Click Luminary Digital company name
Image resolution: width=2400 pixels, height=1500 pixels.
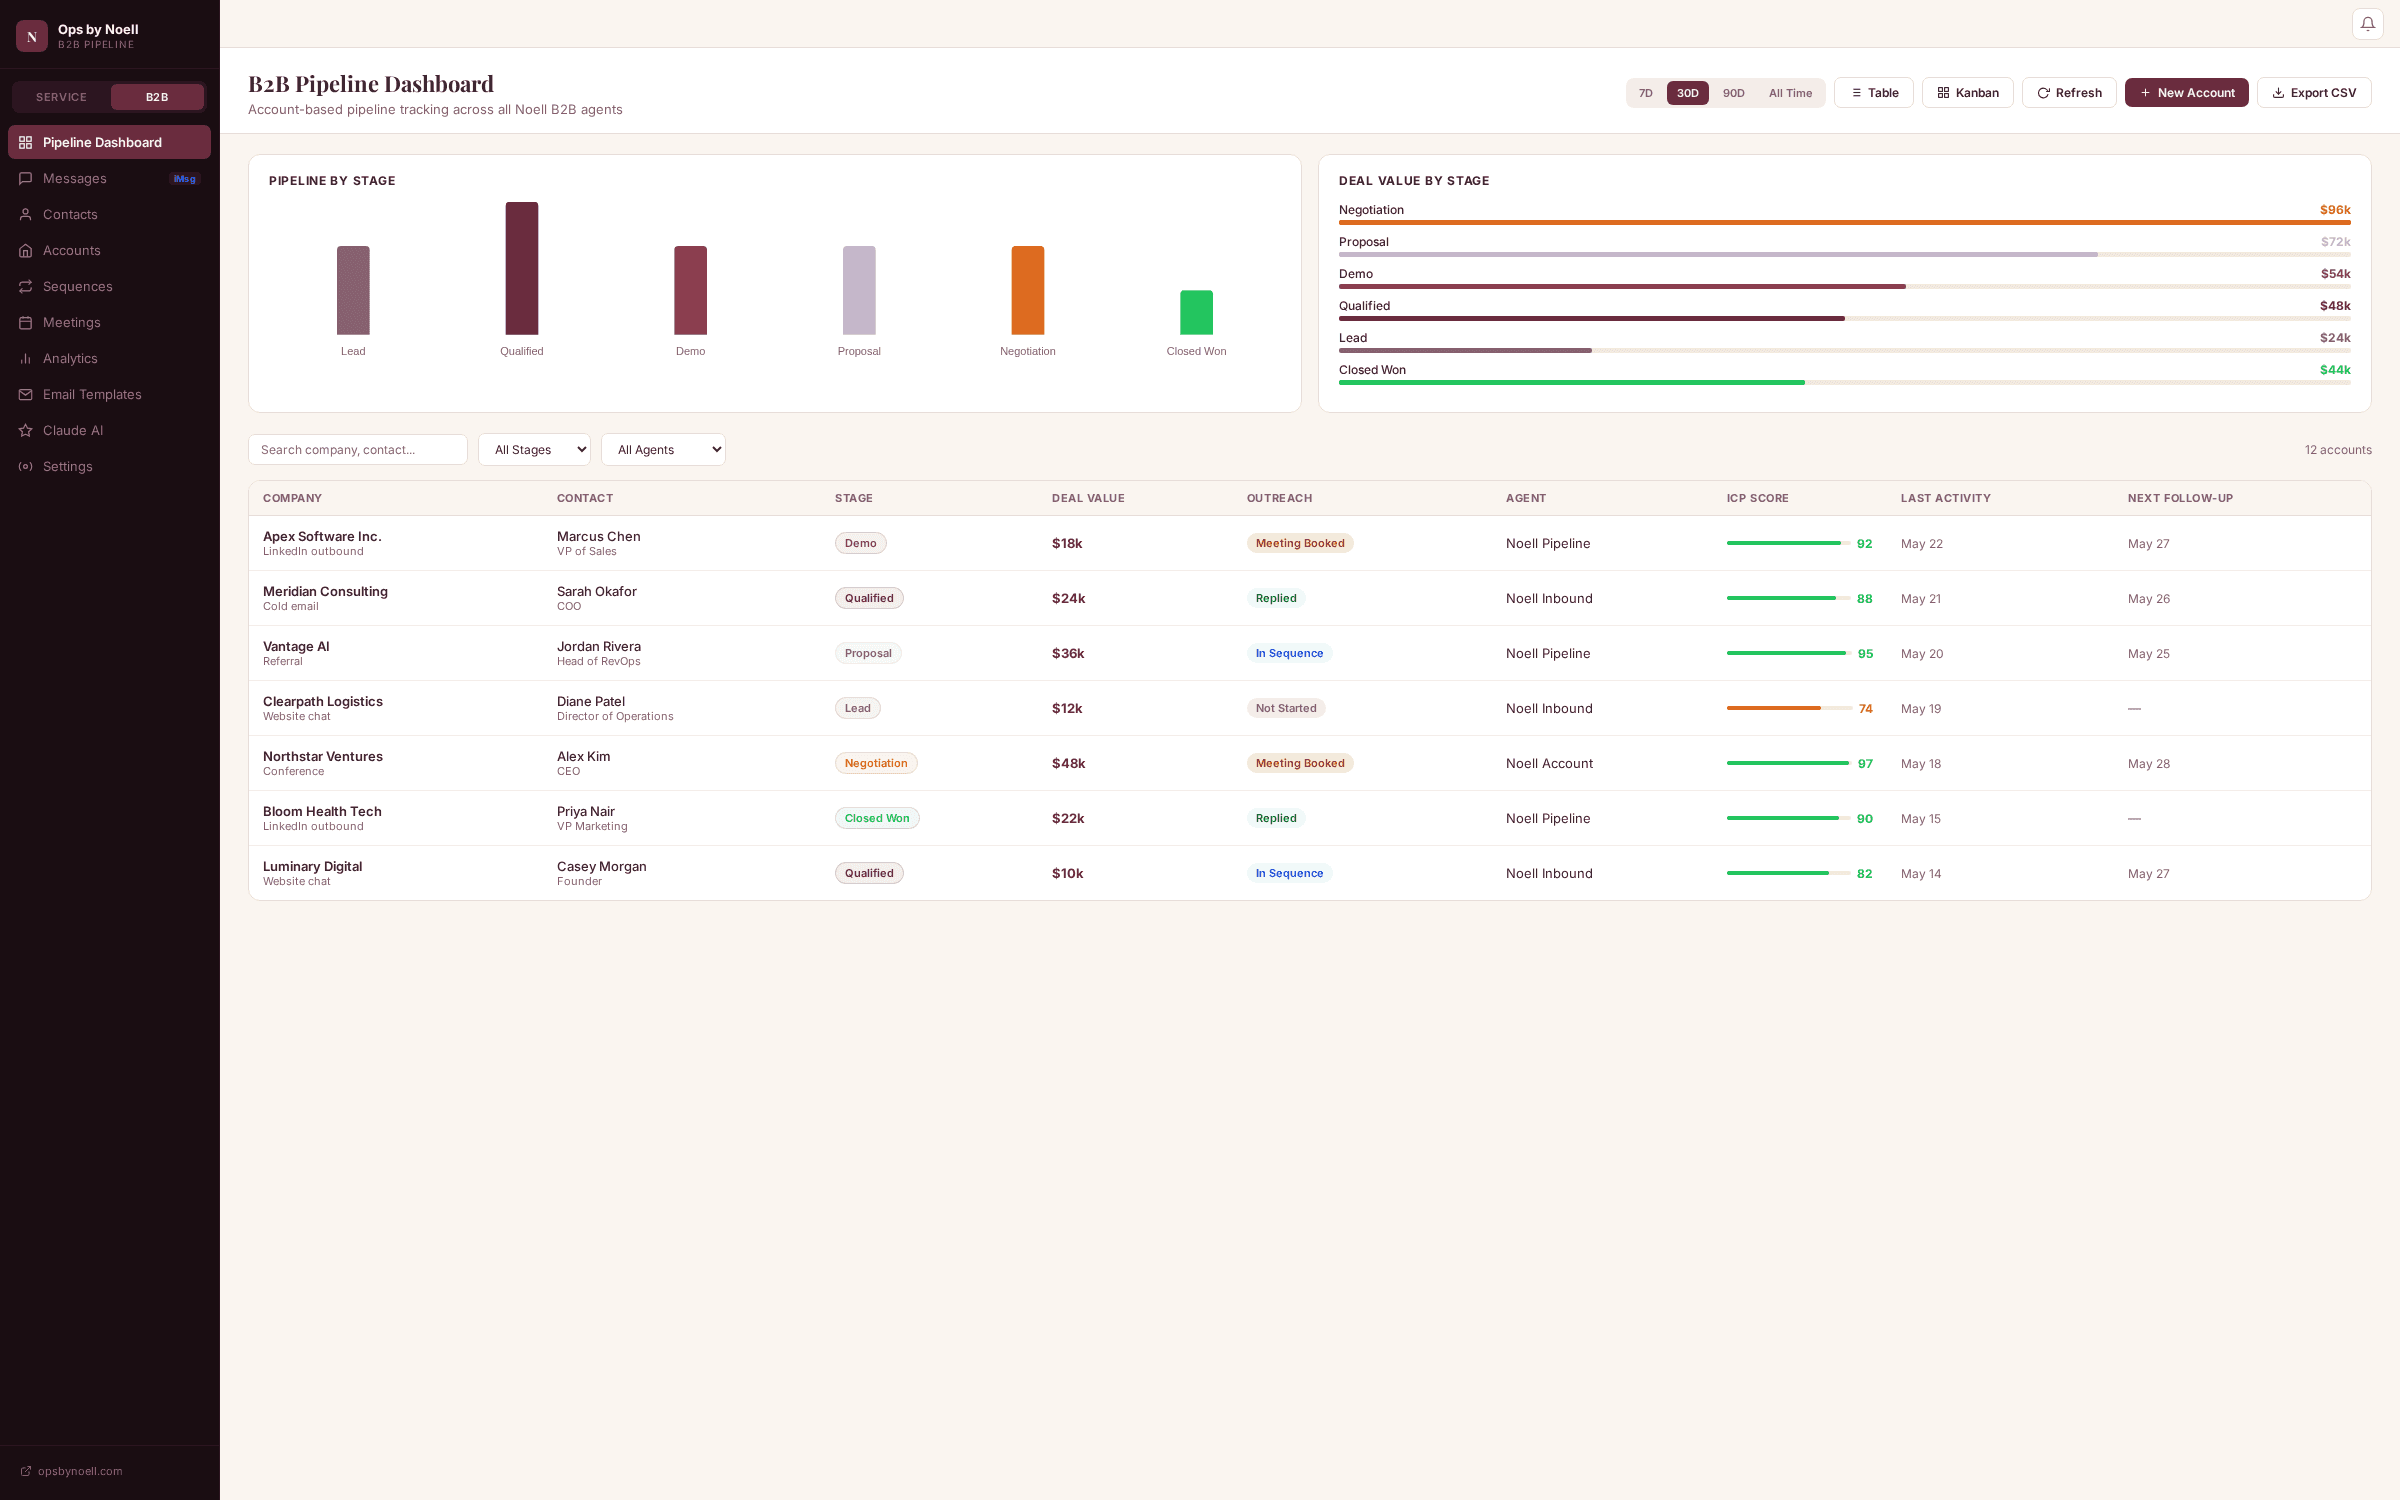[x=312, y=867]
